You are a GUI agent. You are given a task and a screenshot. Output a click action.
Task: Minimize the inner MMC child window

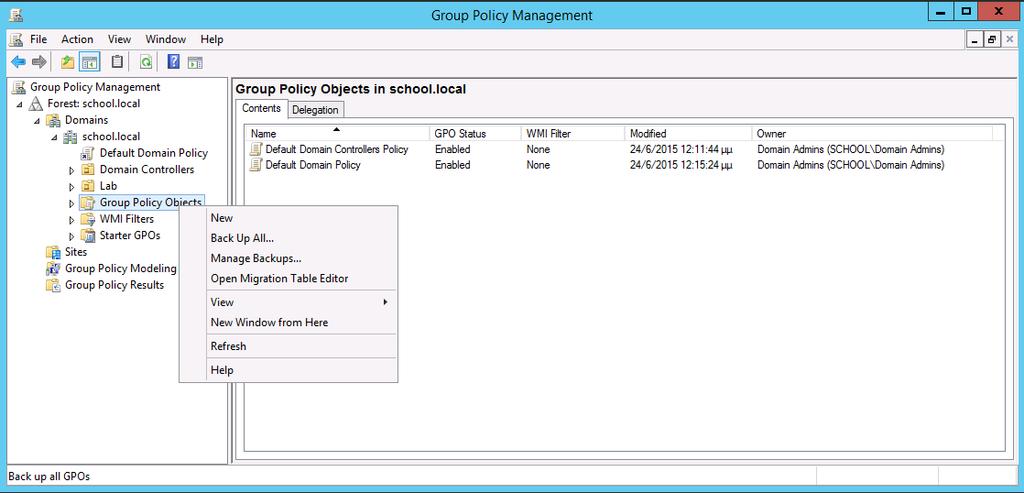pyautogui.click(x=976, y=40)
